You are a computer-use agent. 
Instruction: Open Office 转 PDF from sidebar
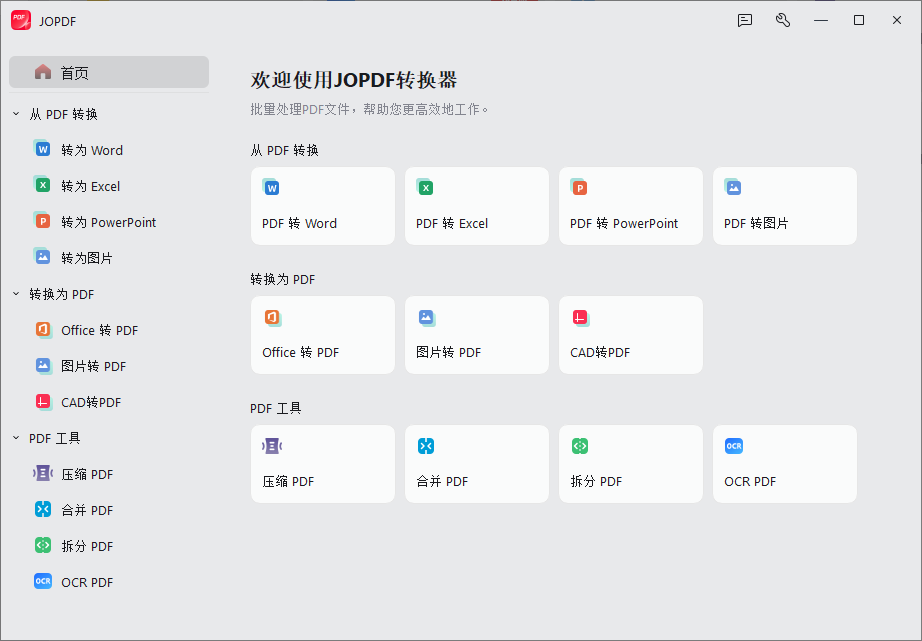[x=99, y=330]
